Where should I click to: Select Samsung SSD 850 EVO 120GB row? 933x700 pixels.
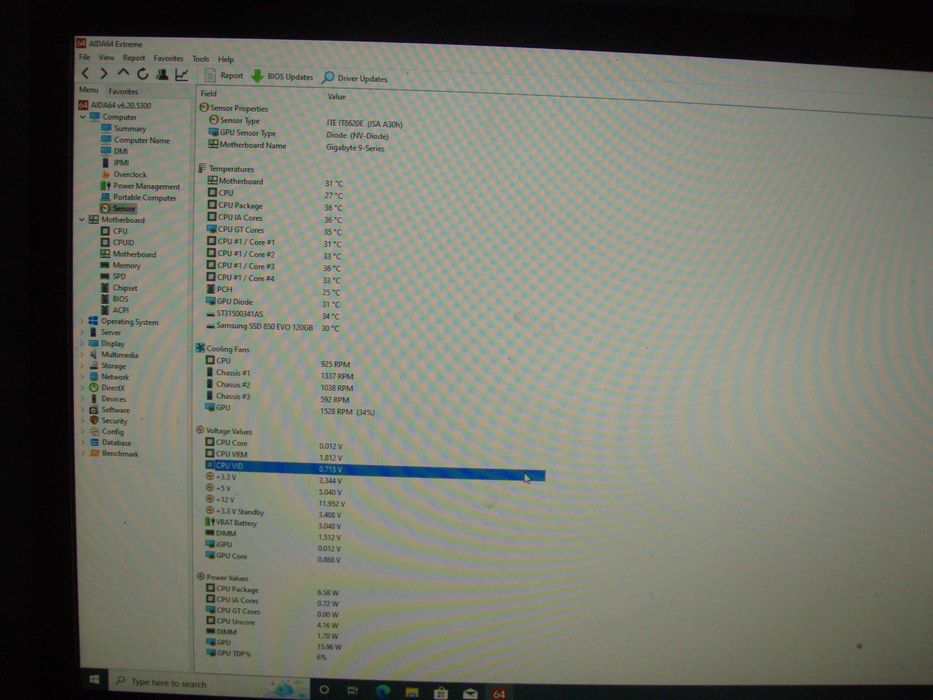tap(272, 327)
